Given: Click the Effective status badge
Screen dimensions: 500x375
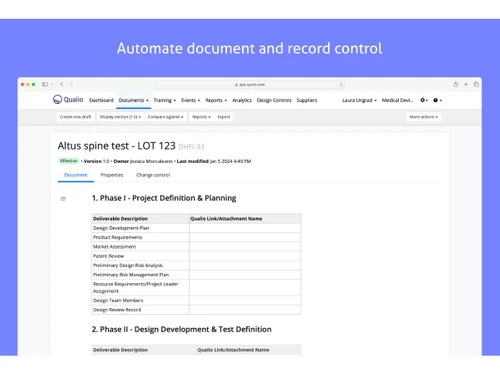Looking at the screenshot, I should pyautogui.click(x=69, y=161).
